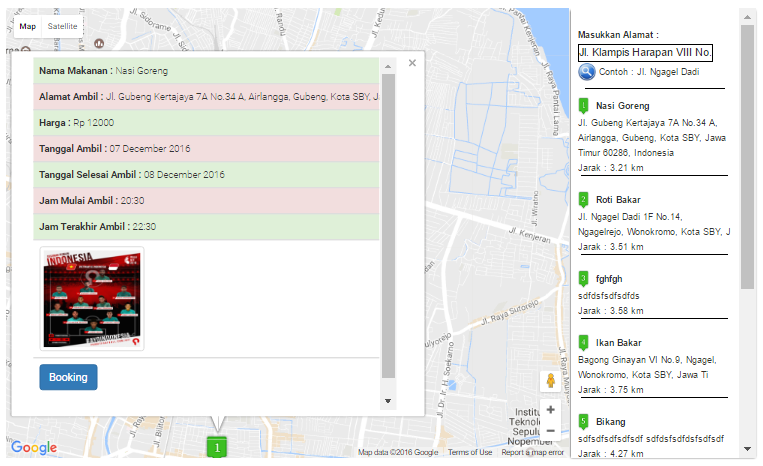The height and width of the screenshot is (466, 763).
Task: Click Jl. Raya Sutorejo map label
Action: [509, 312]
